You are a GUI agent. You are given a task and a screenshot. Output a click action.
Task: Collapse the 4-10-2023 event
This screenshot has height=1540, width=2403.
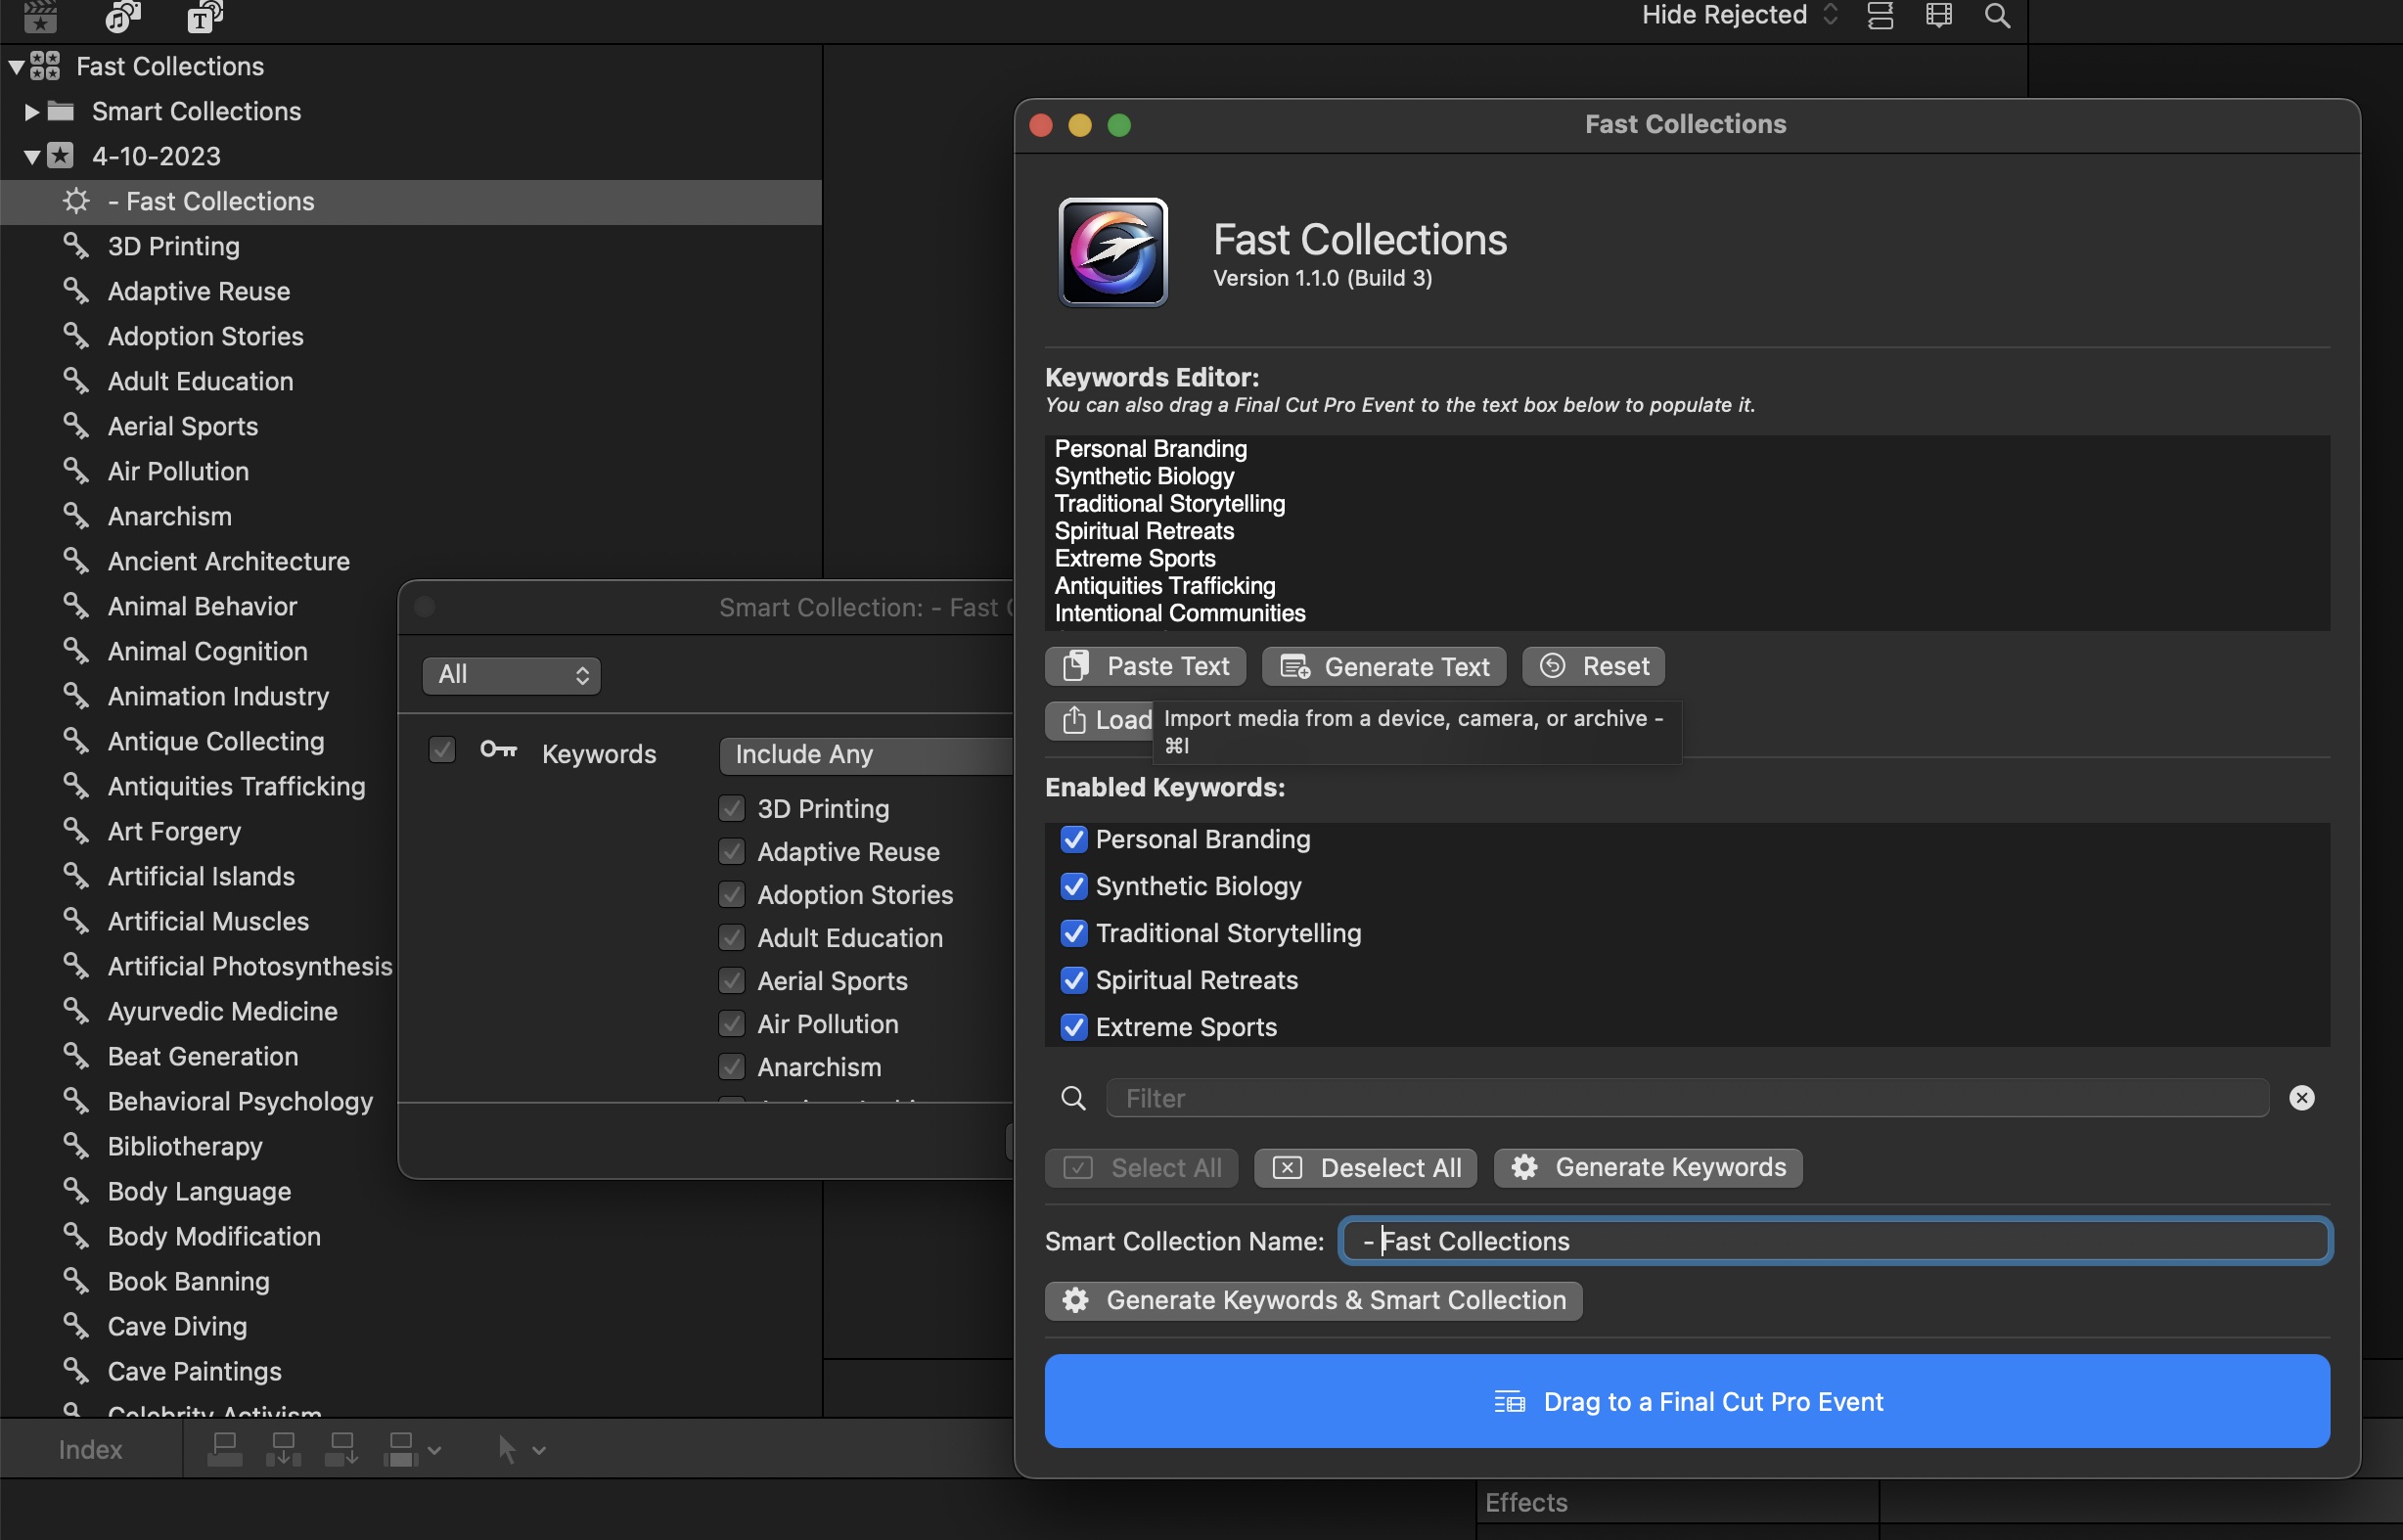click(31, 157)
